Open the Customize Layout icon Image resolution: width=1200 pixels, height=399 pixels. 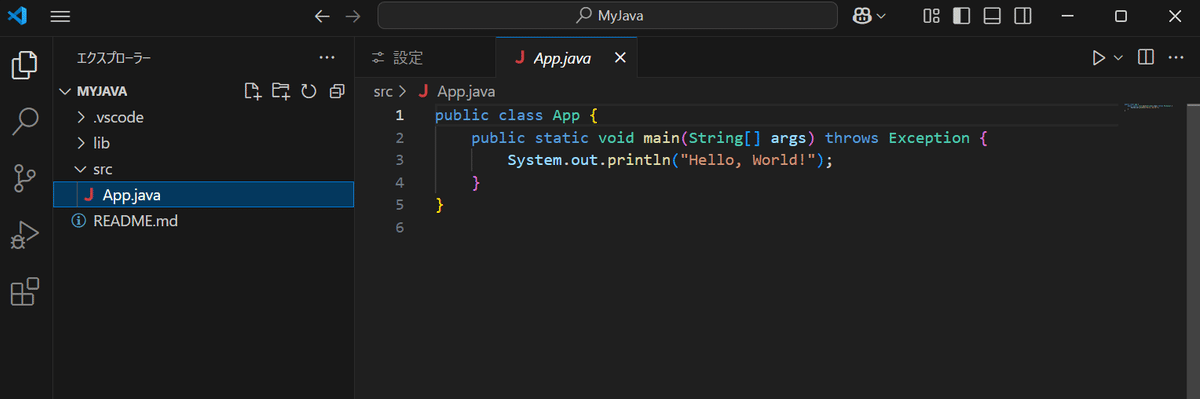click(x=932, y=16)
